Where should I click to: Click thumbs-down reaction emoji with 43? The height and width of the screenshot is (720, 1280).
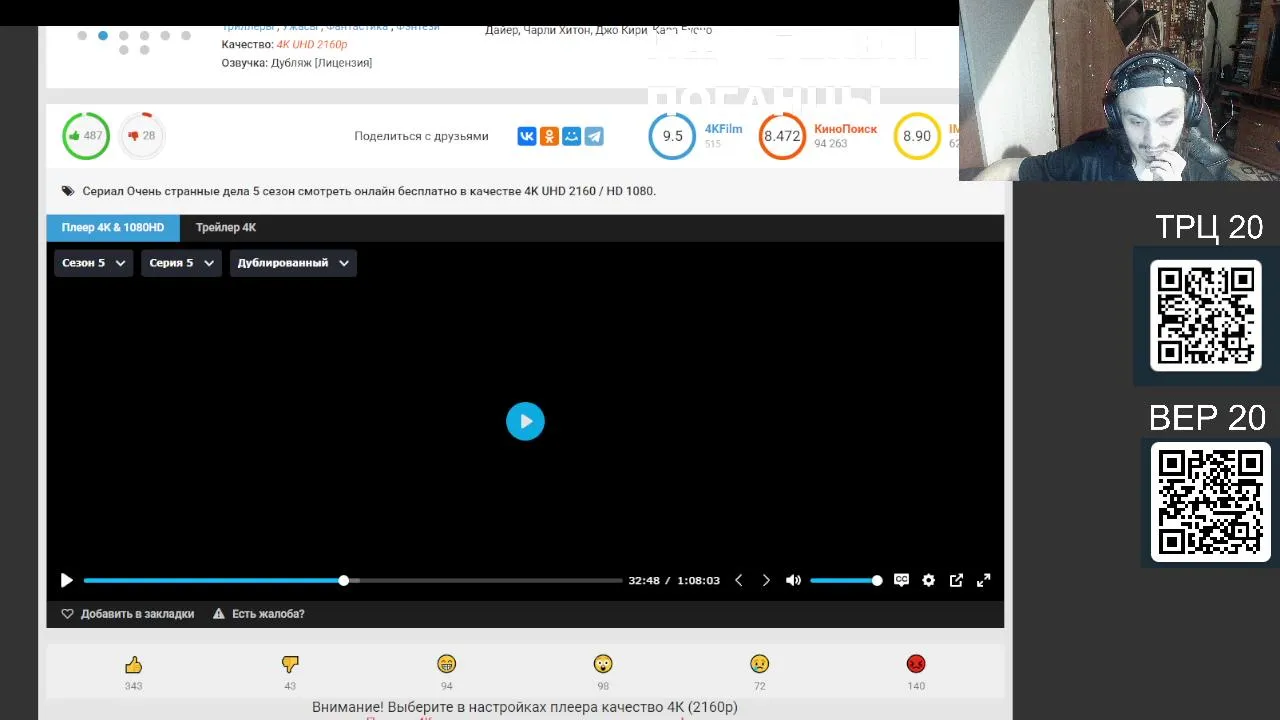coord(290,664)
